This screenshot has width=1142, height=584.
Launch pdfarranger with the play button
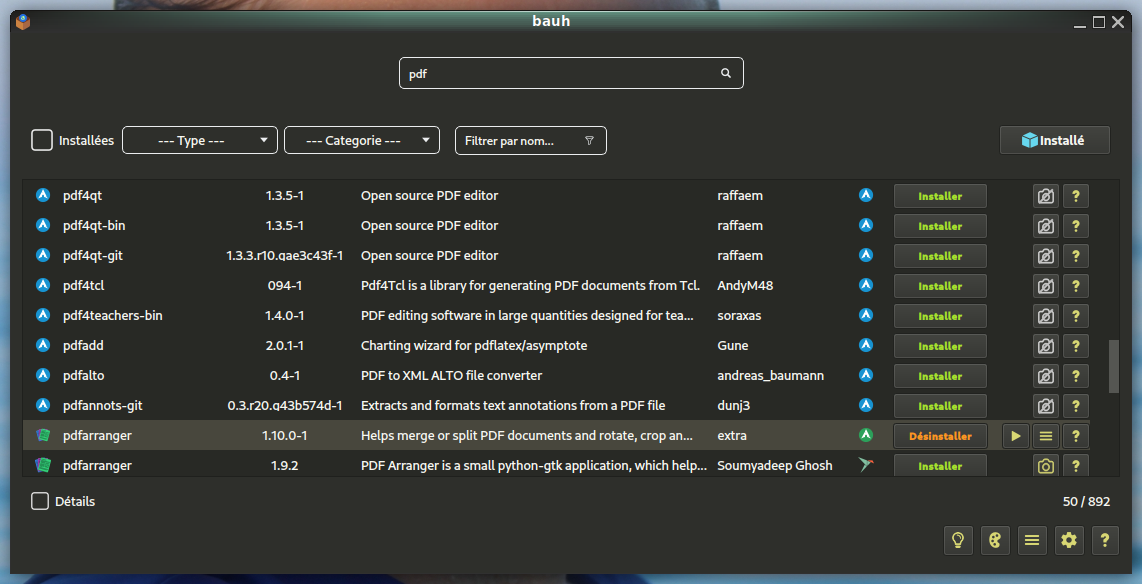coord(1015,435)
